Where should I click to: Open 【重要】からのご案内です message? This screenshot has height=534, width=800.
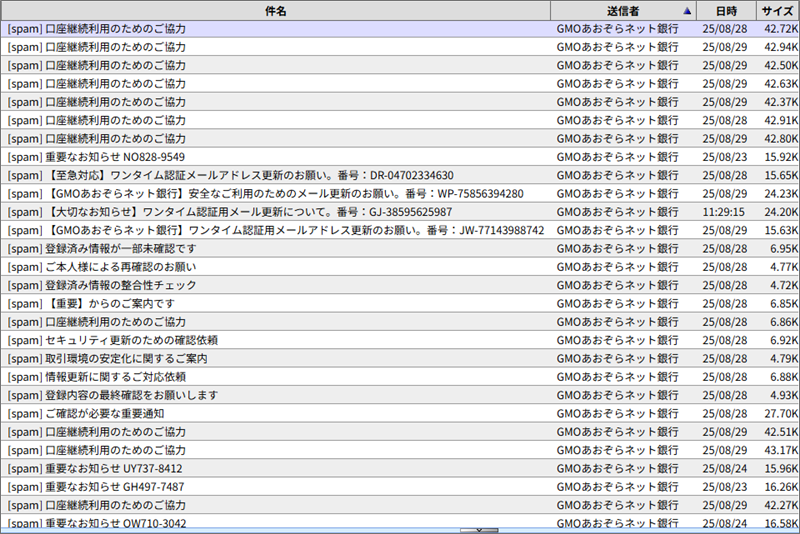[x=400, y=304]
